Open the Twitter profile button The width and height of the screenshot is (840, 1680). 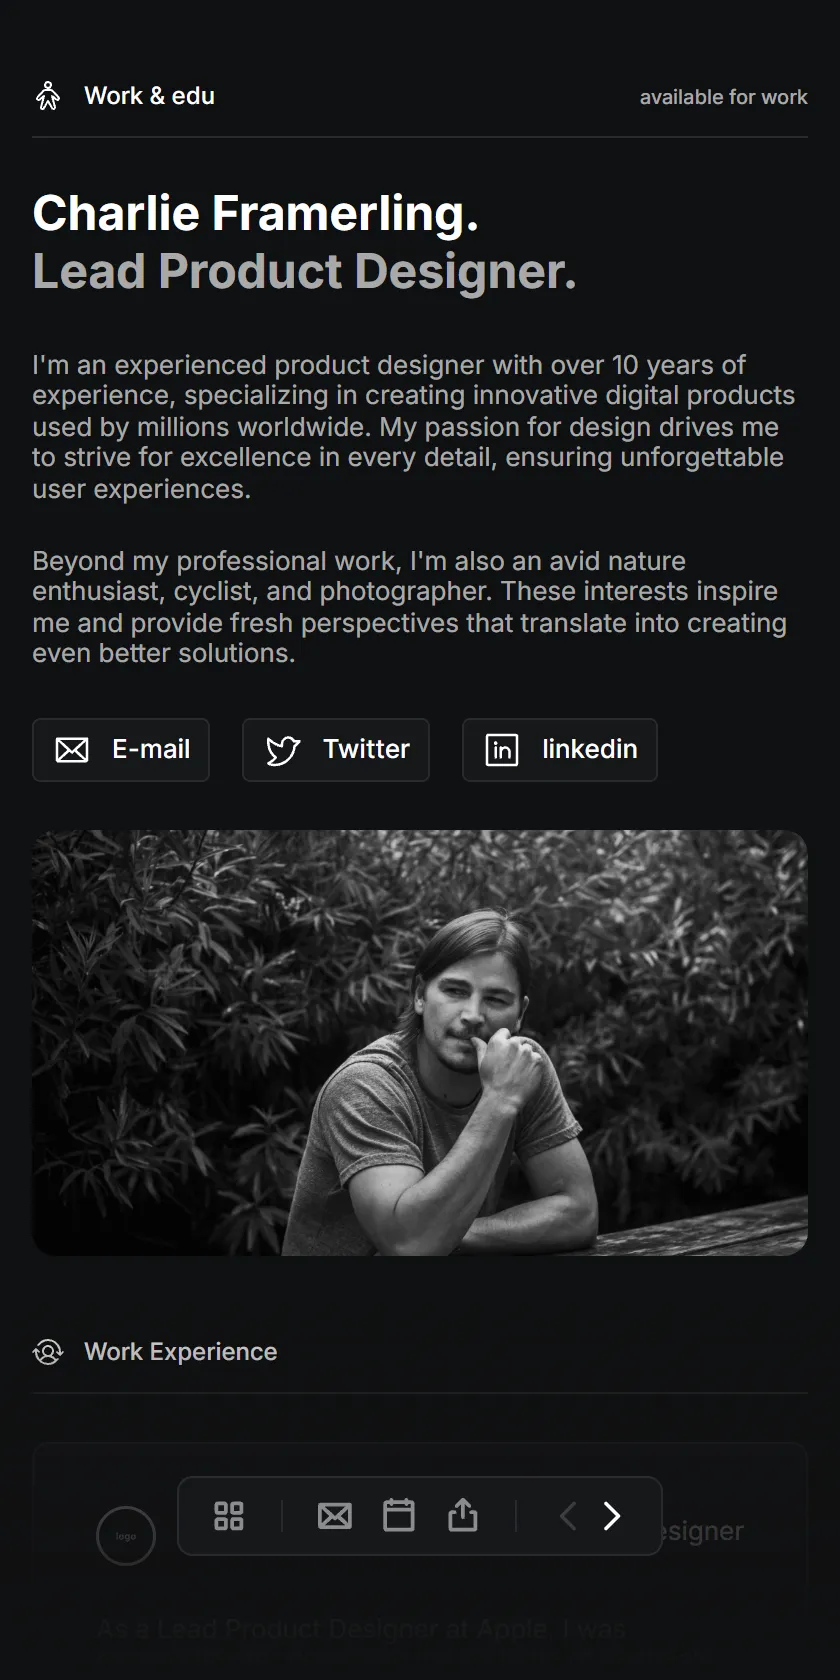point(336,750)
